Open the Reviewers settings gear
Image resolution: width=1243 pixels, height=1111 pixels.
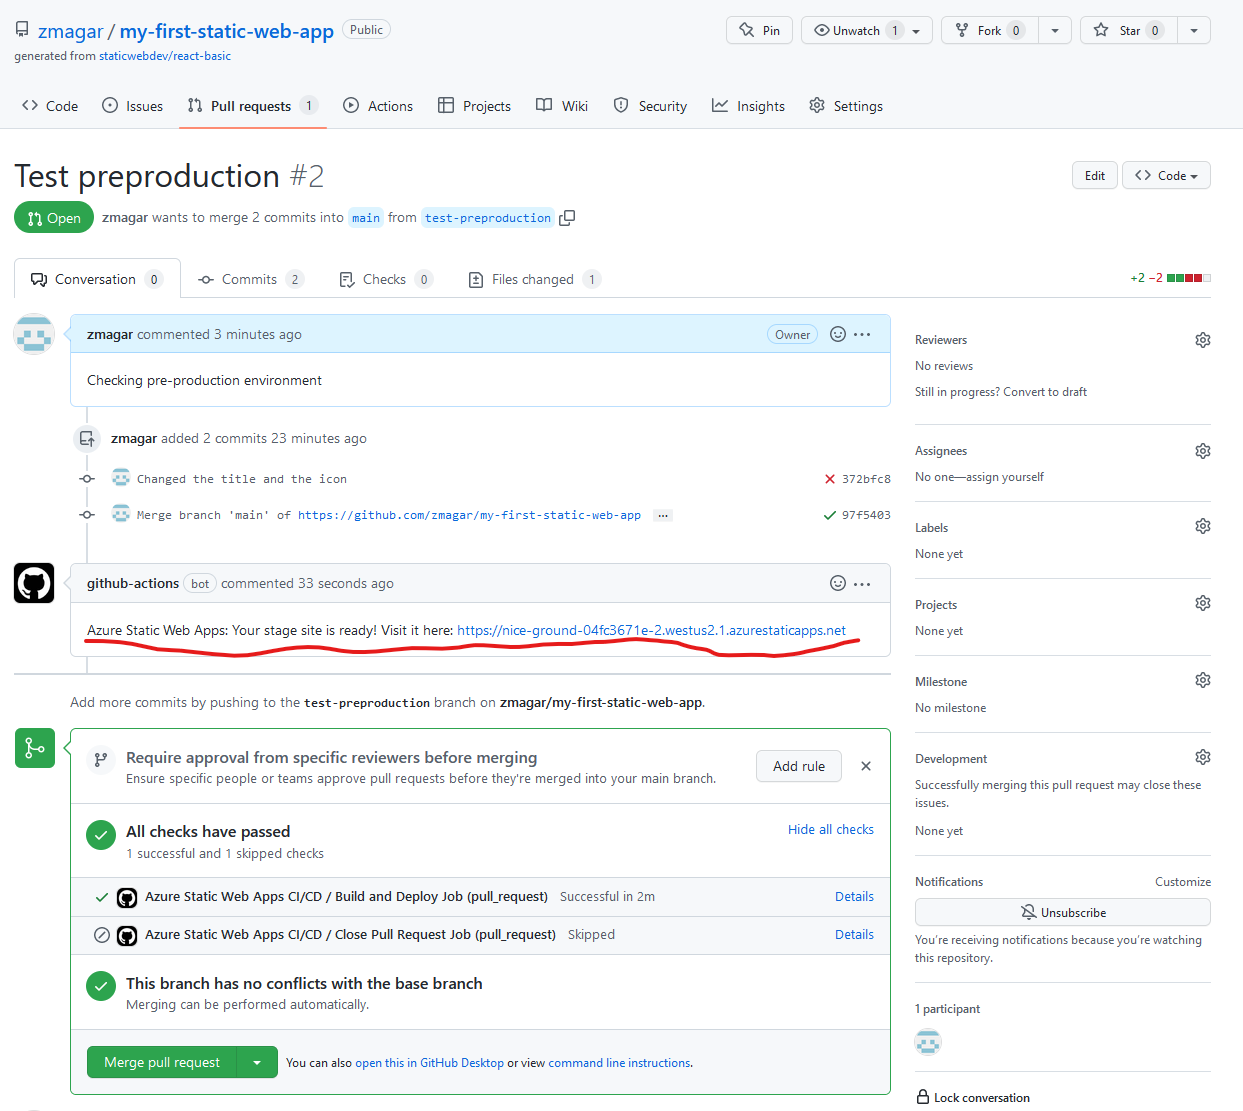1202,339
